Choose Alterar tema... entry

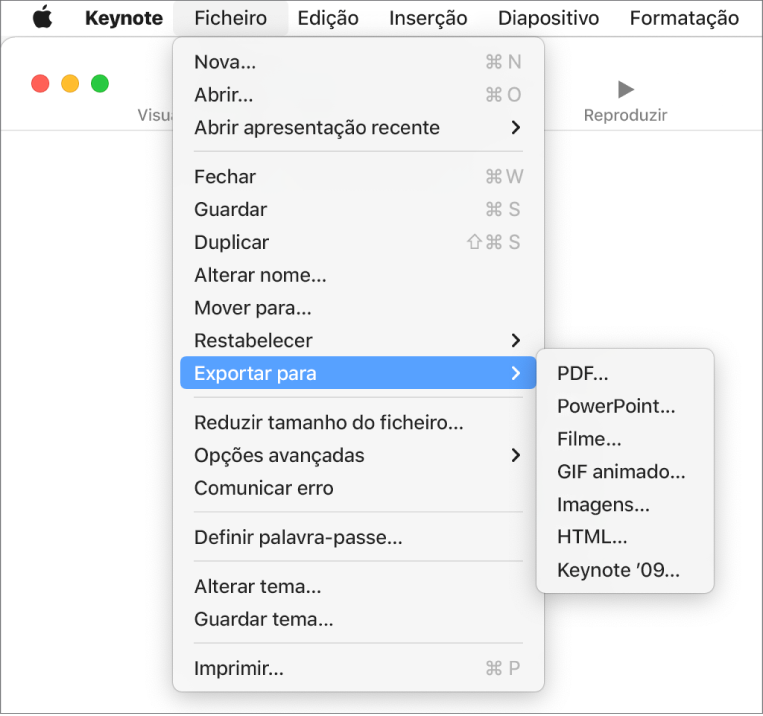click(358, 587)
